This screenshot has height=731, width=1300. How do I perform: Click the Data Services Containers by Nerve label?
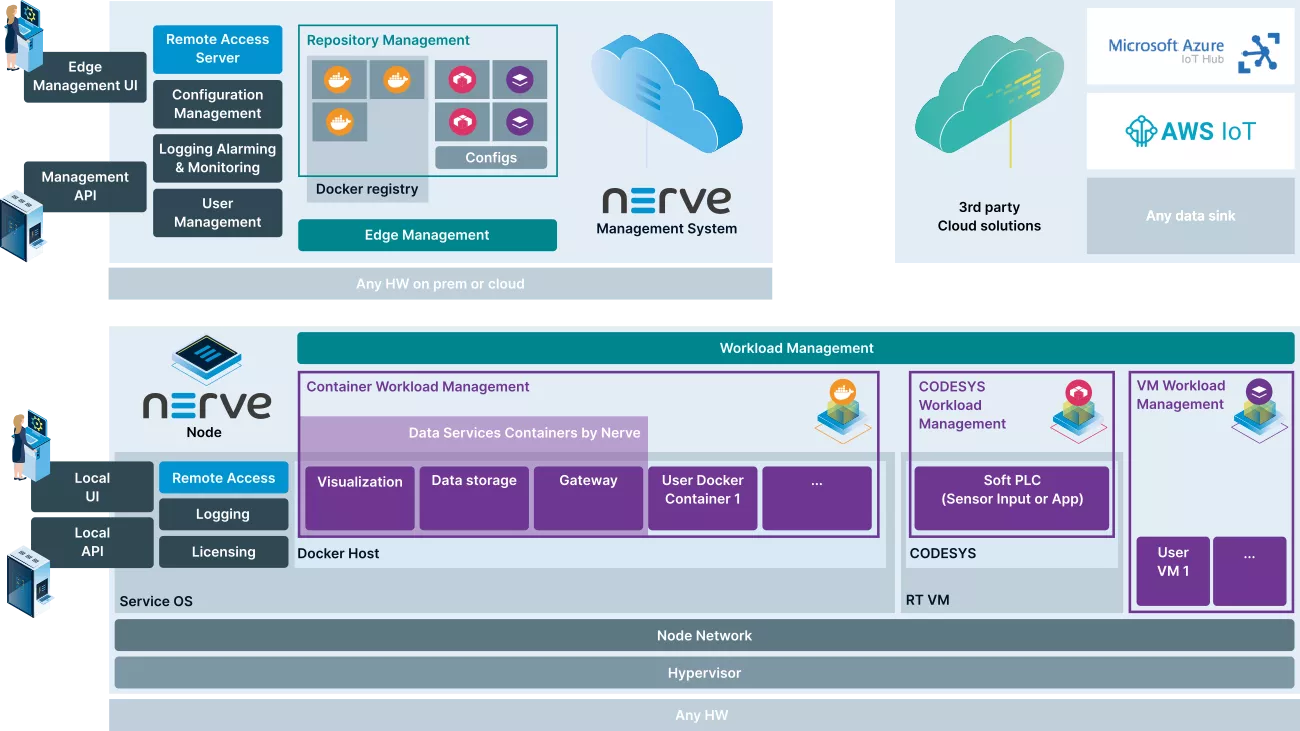coord(525,433)
